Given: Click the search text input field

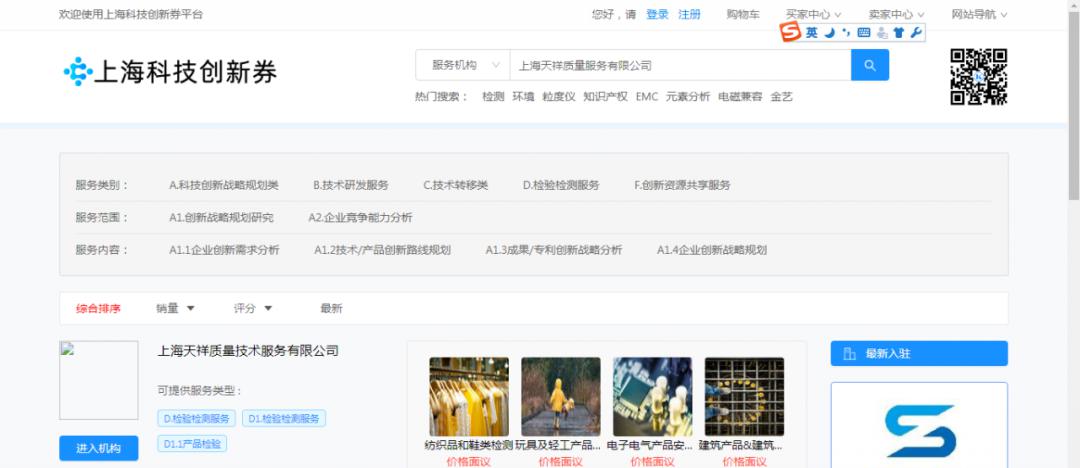Looking at the screenshot, I should [x=681, y=65].
